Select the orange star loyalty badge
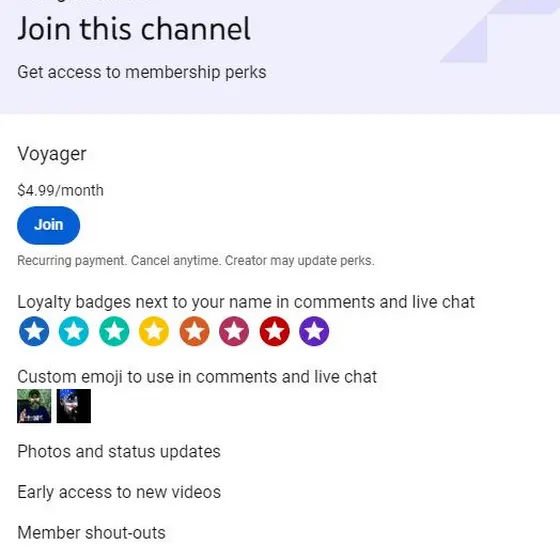Screen dimensions: 560x560 pos(194,331)
